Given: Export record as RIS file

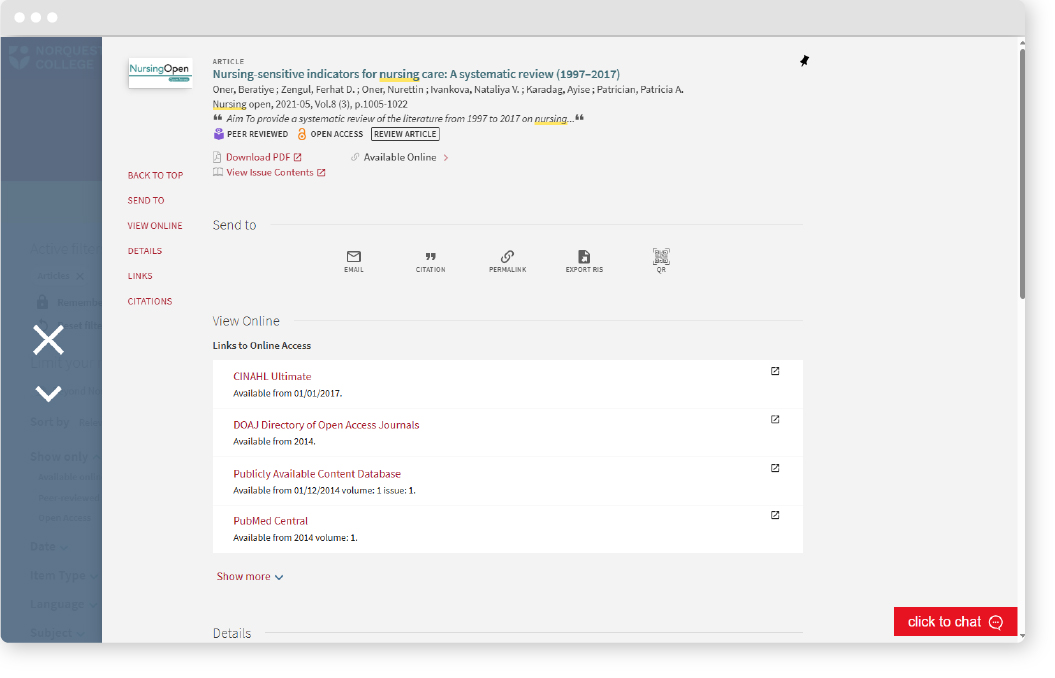Looking at the screenshot, I should 584,261.
